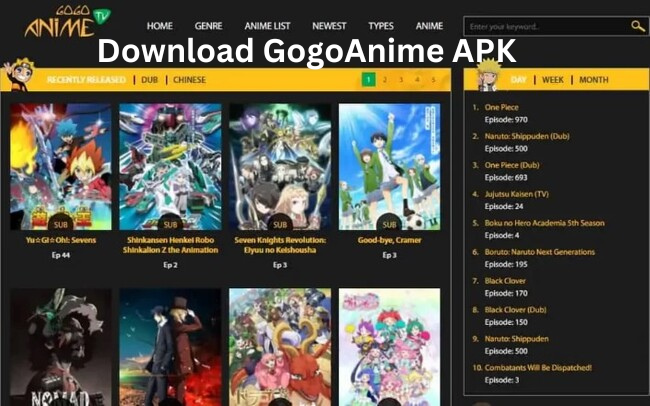This screenshot has height=406, width=650.
Task: Open Boku no Hero Academia 5th Season
Action: coord(544,223)
